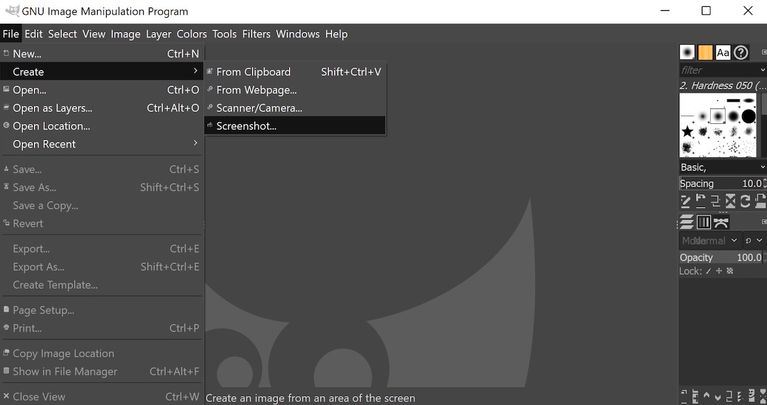Toggle lock position and size icon
This screenshot has height=405, width=767.
pyautogui.click(x=719, y=271)
